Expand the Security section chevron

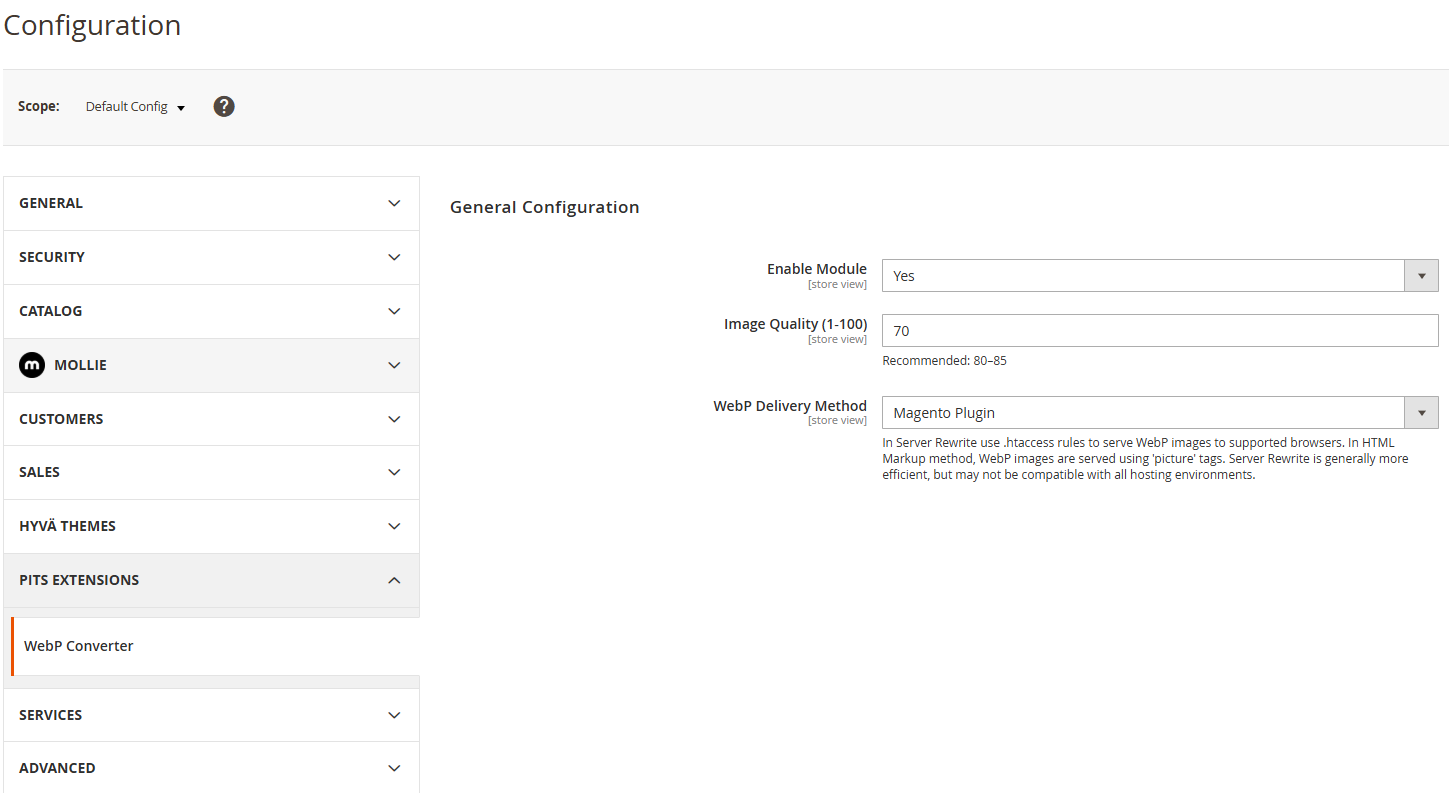(x=394, y=257)
